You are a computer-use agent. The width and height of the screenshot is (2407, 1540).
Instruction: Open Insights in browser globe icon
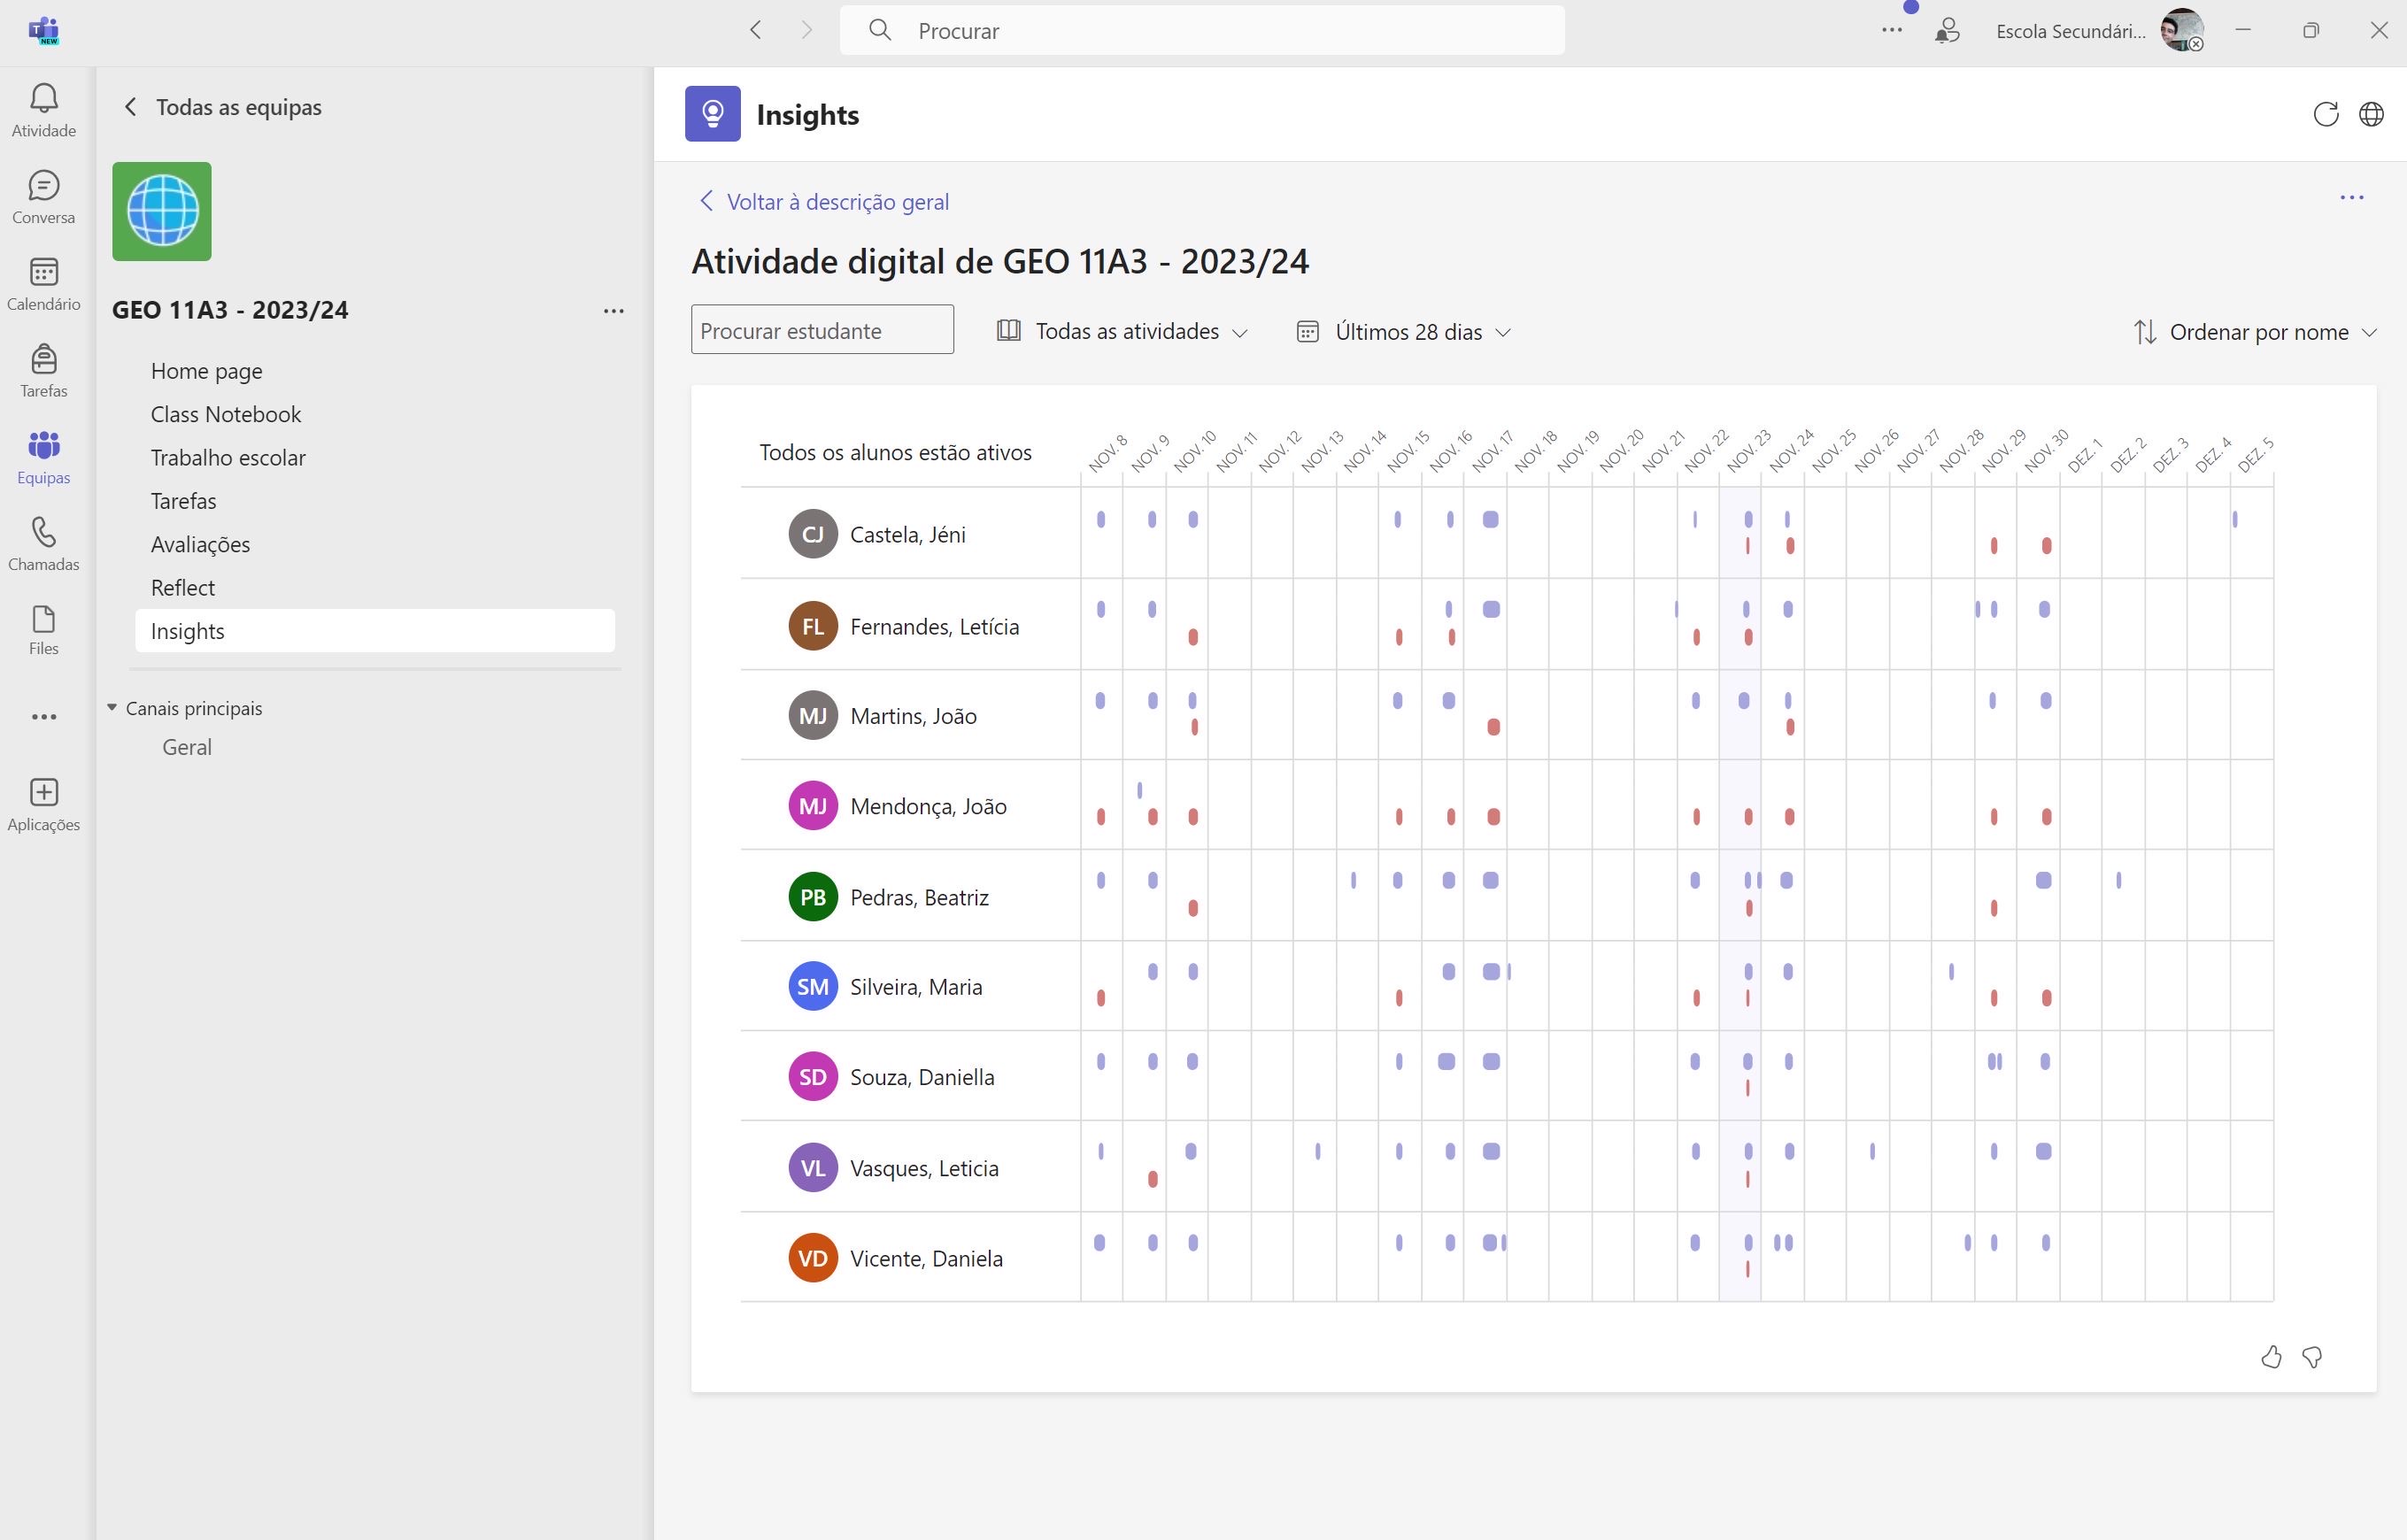pos(2371,114)
